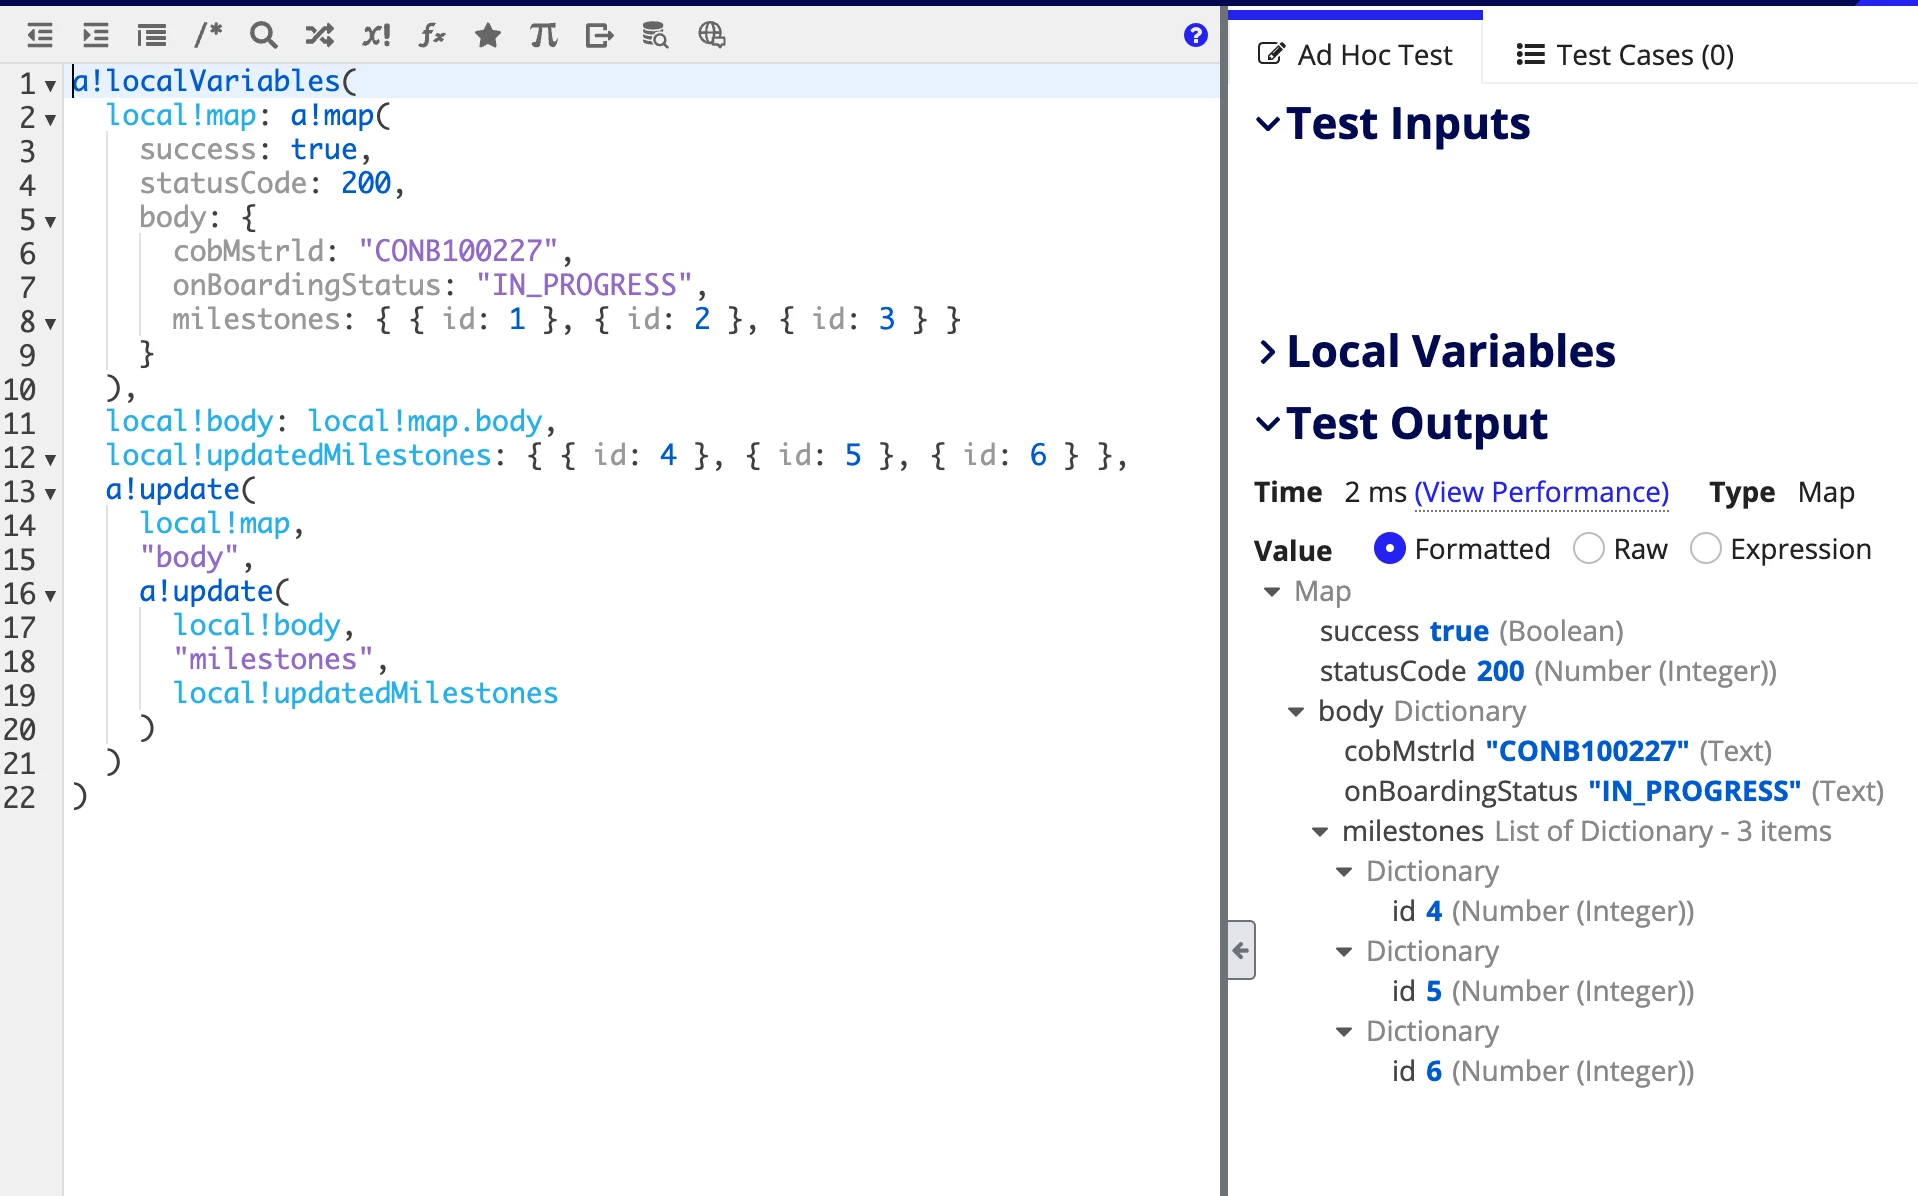Collapse the Dictionary containing id 4
The image size is (1918, 1196).
[1344, 872]
